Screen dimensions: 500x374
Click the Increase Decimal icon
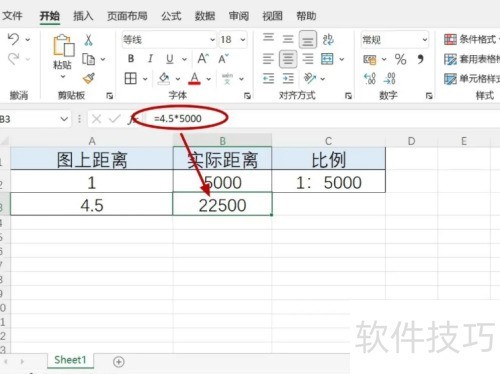click(x=370, y=79)
